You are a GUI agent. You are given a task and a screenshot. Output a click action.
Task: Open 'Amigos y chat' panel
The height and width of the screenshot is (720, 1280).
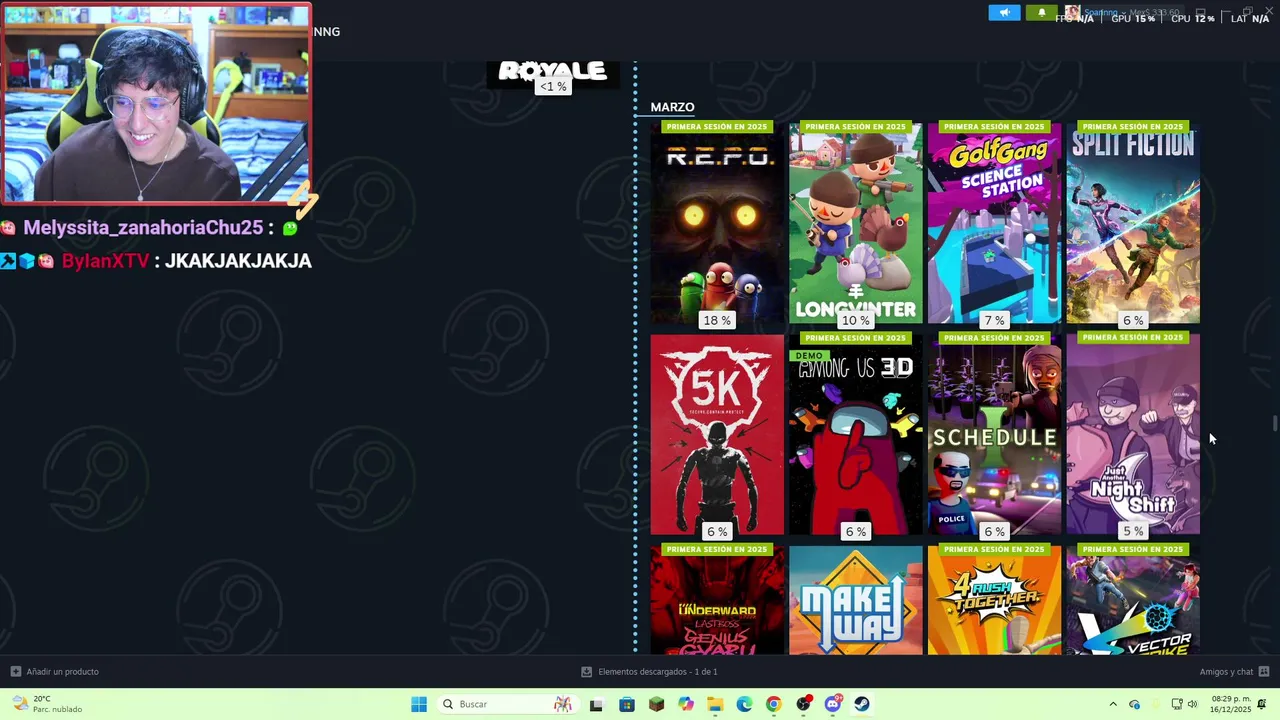point(1226,672)
